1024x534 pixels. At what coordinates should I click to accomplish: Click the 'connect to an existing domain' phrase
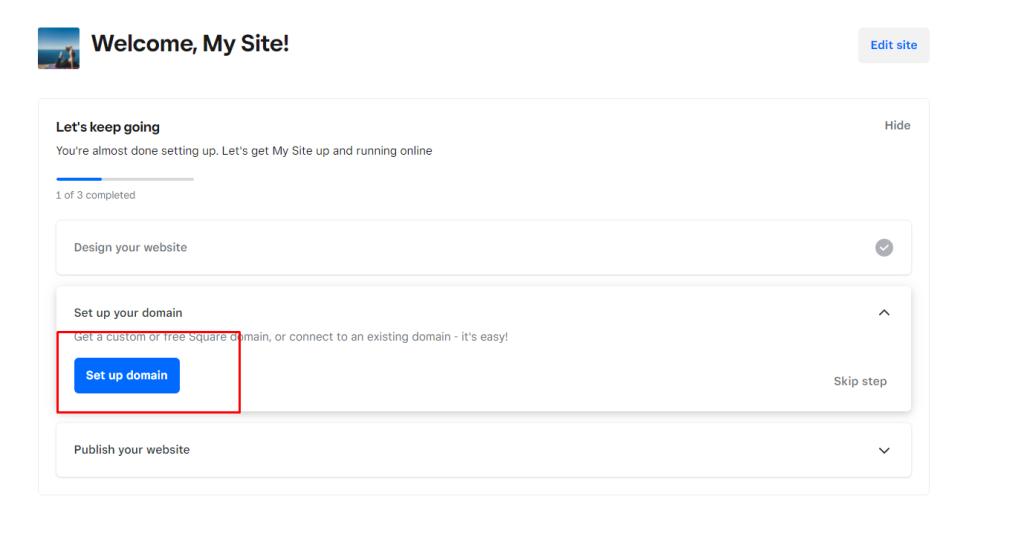click(365, 337)
